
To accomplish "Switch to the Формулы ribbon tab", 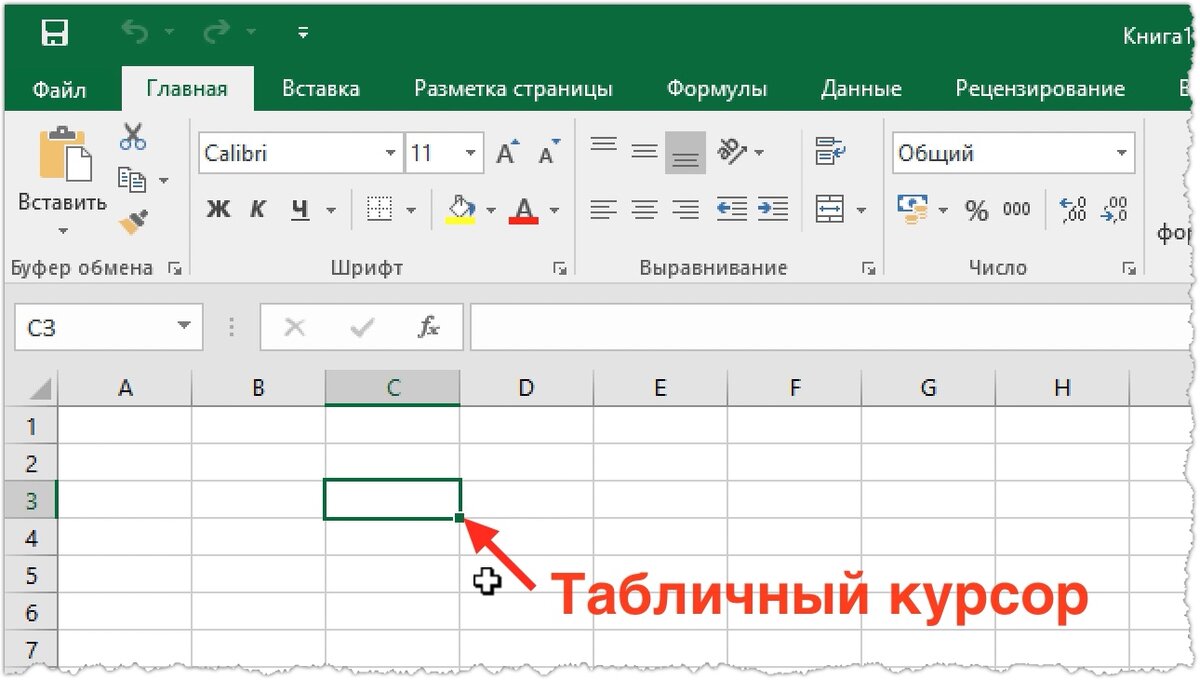I will 716,88.
